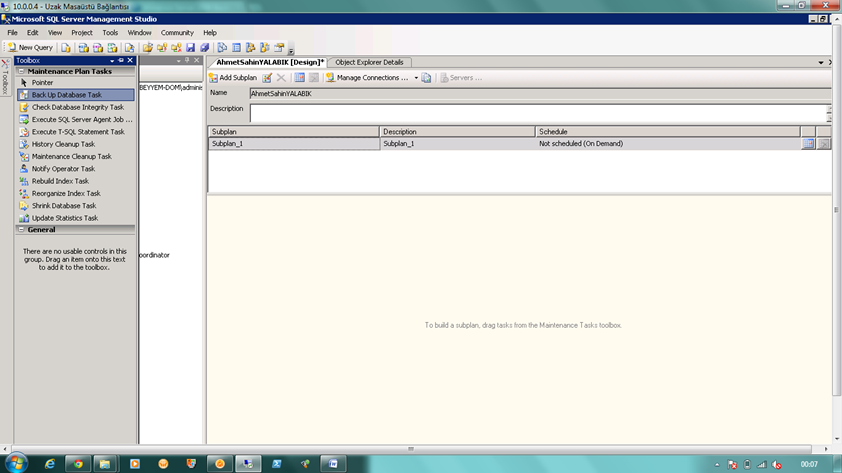The height and width of the screenshot is (473, 842).
Task: Open Microsoft Word from the taskbar
Action: [x=333, y=464]
